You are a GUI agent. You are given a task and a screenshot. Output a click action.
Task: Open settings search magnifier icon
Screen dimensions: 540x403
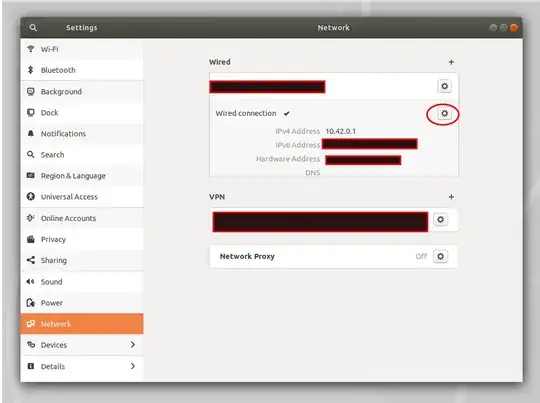pos(33,28)
